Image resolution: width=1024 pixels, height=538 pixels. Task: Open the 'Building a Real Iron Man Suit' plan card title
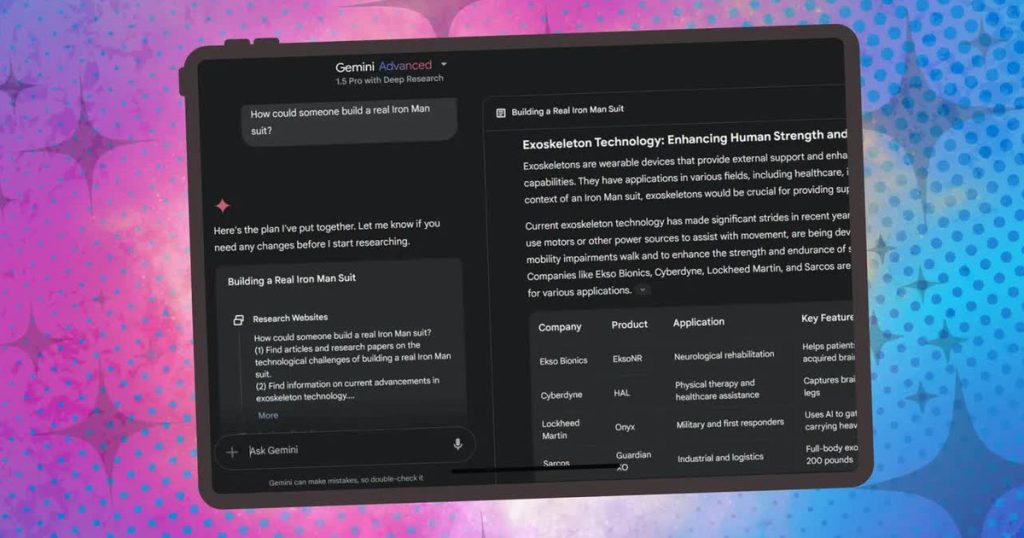coord(292,280)
